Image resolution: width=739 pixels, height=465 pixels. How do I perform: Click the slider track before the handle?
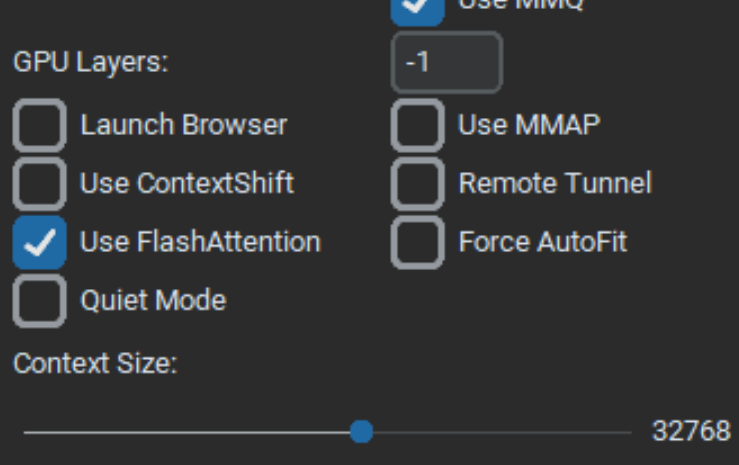(187, 432)
